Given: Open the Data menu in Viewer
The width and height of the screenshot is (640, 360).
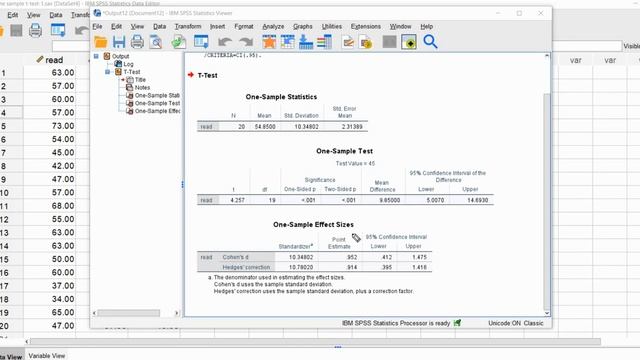Looking at the screenshot, I should (160, 26).
